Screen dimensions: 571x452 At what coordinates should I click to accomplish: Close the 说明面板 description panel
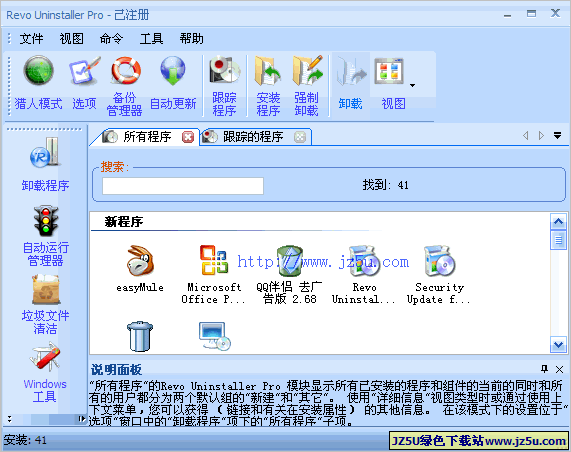click(x=560, y=370)
